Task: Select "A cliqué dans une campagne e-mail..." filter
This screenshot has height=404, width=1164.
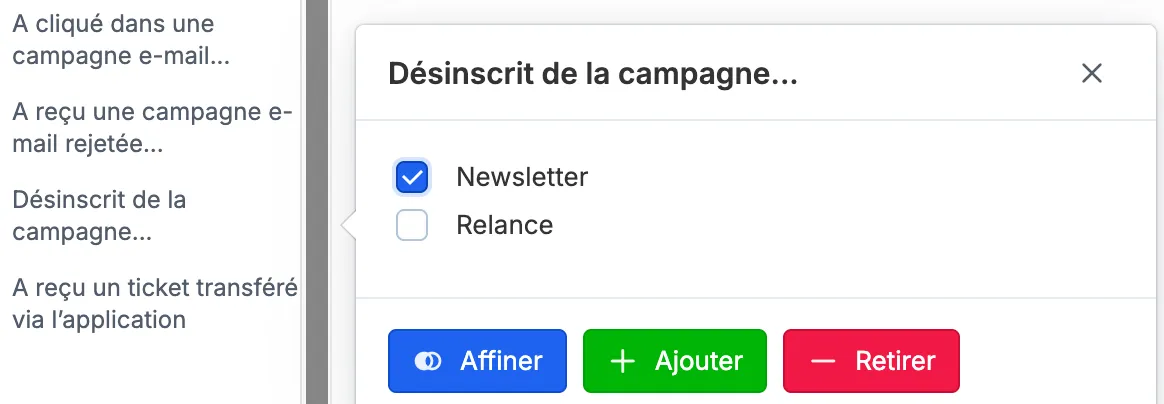Action: point(121,40)
